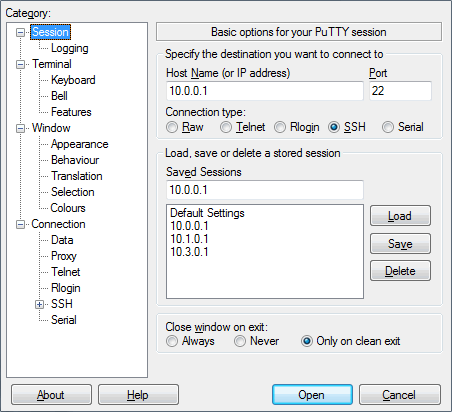Screen dimensions: 452x412
Task: Click the Saved Sessions name field
Action: [x=265, y=190]
